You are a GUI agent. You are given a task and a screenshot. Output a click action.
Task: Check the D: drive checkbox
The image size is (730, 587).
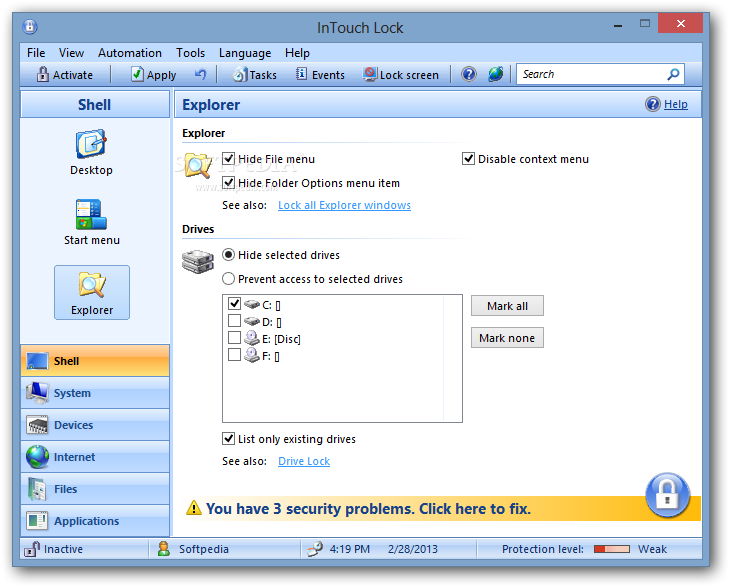point(234,321)
